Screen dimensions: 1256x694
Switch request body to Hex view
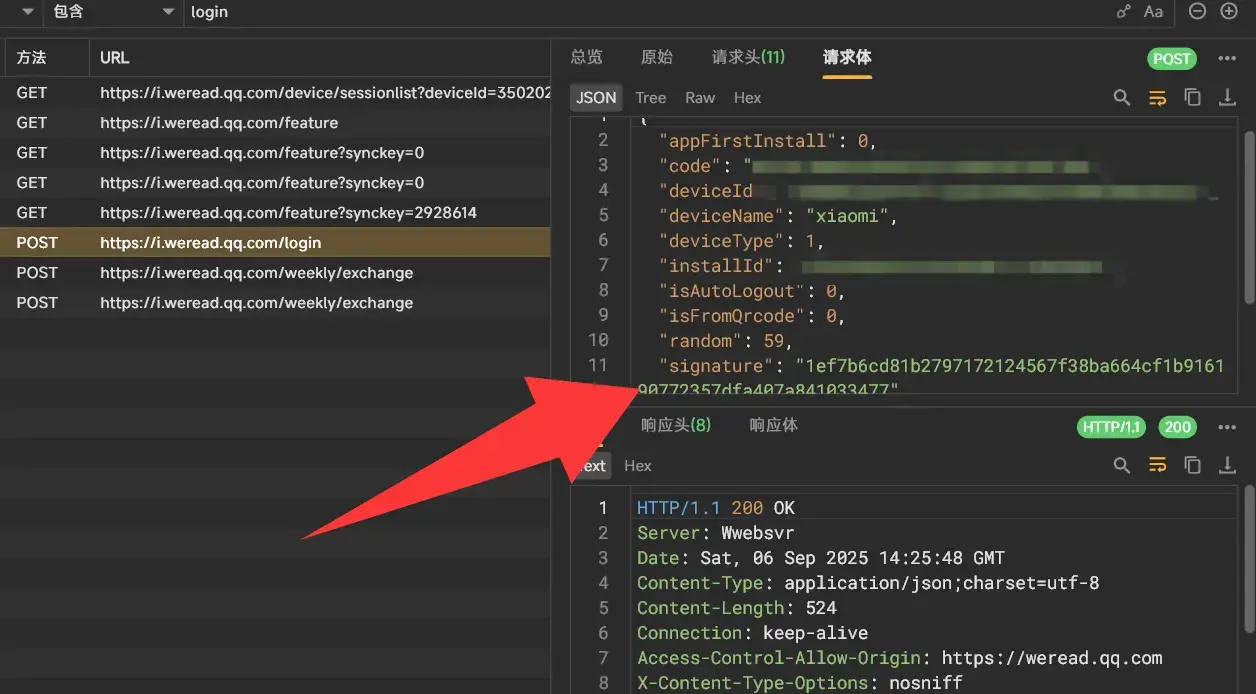(747, 97)
